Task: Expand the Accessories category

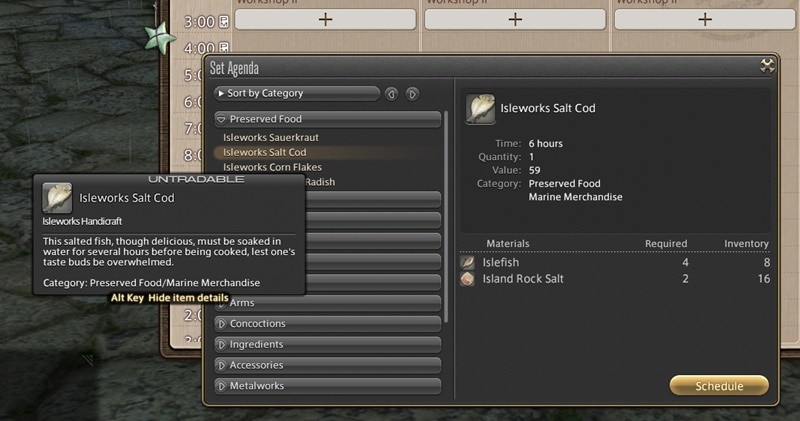Action: pyautogui.click(x=328, y=365)
